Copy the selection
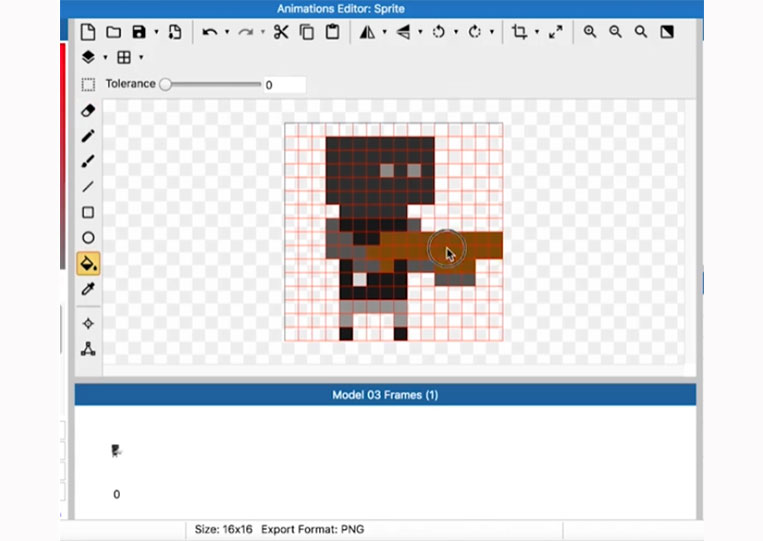Screen dimensions: 763x541 (307, 32)
